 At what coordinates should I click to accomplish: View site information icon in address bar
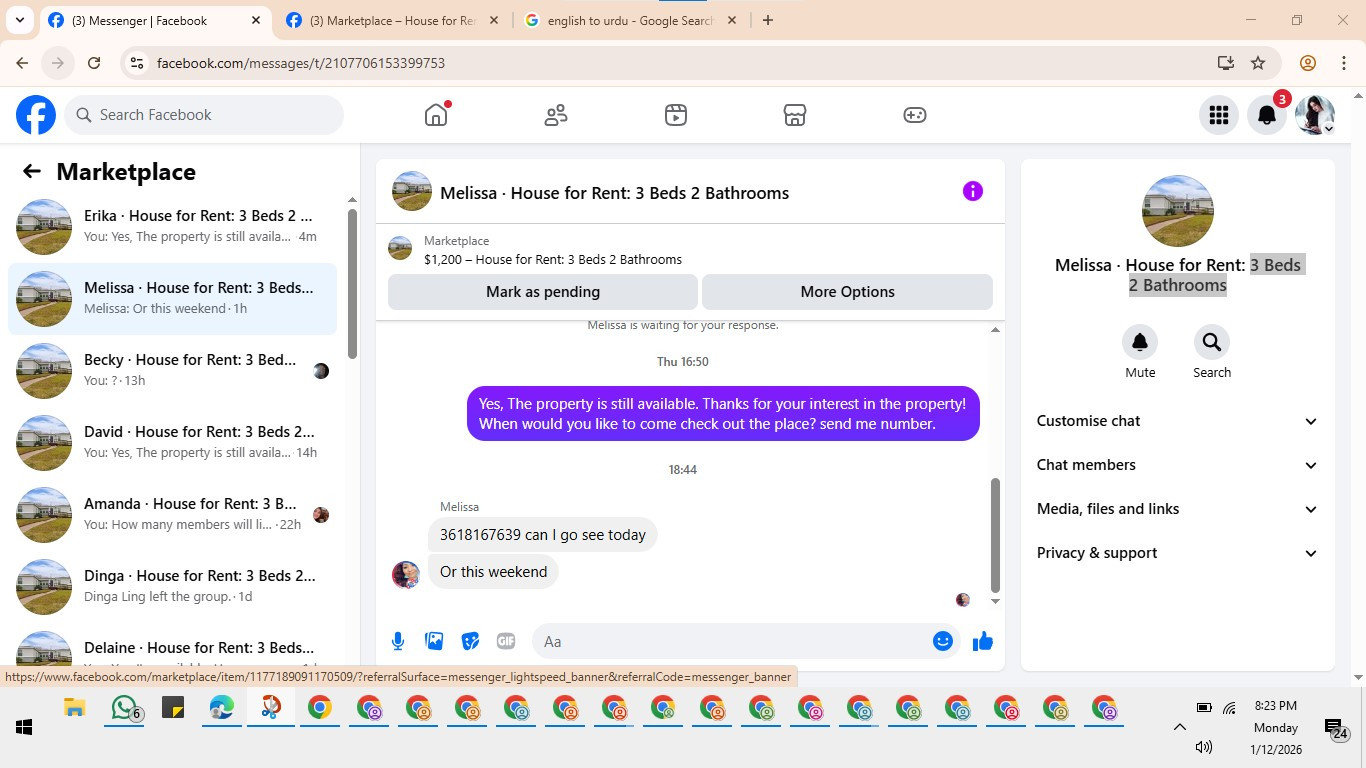point(138,63)
